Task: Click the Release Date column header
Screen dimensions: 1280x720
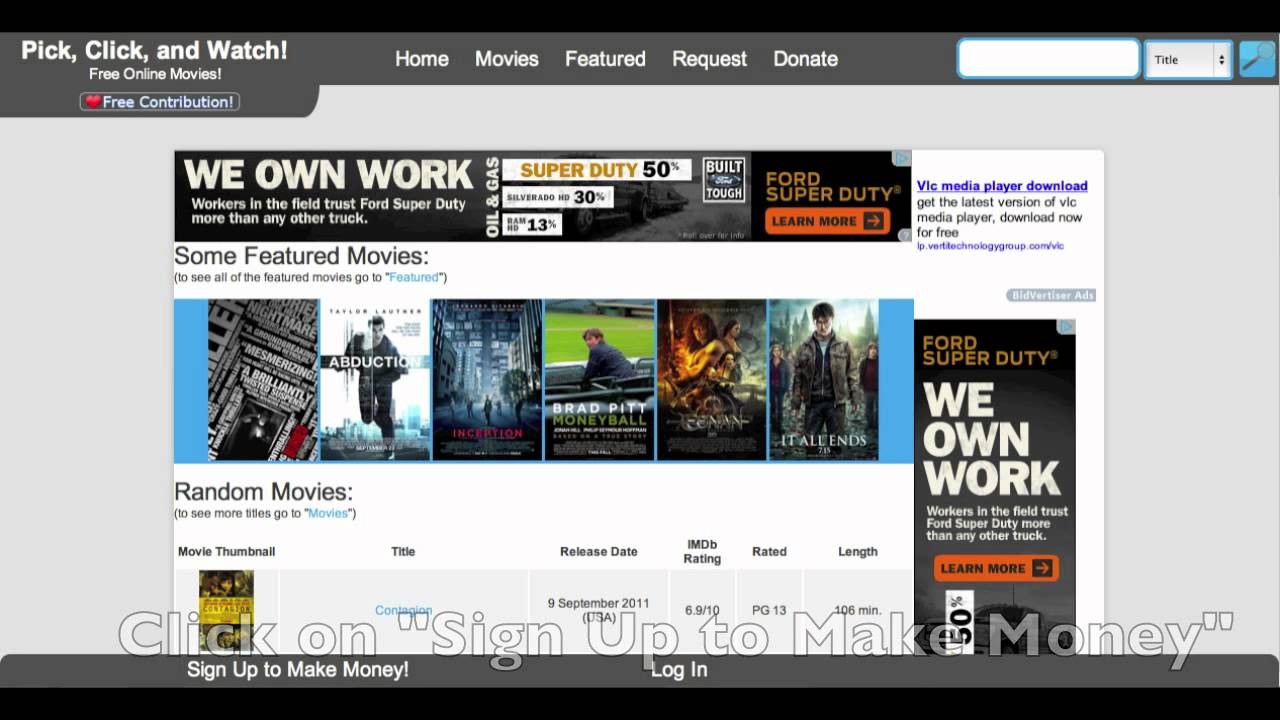Action: point(599,551)
